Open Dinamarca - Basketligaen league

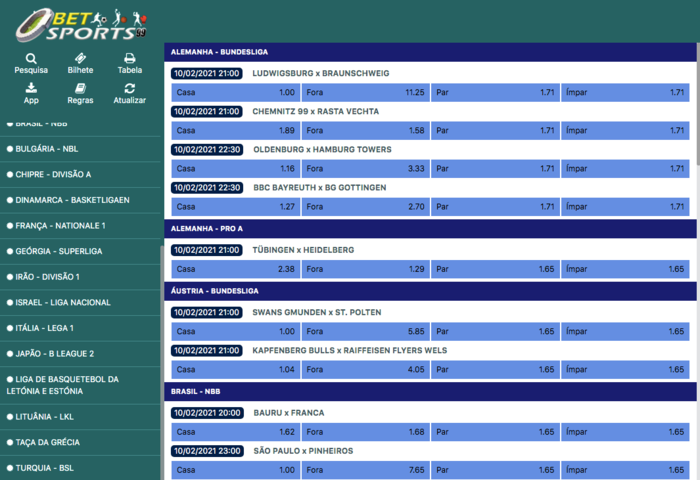[71, 200]
